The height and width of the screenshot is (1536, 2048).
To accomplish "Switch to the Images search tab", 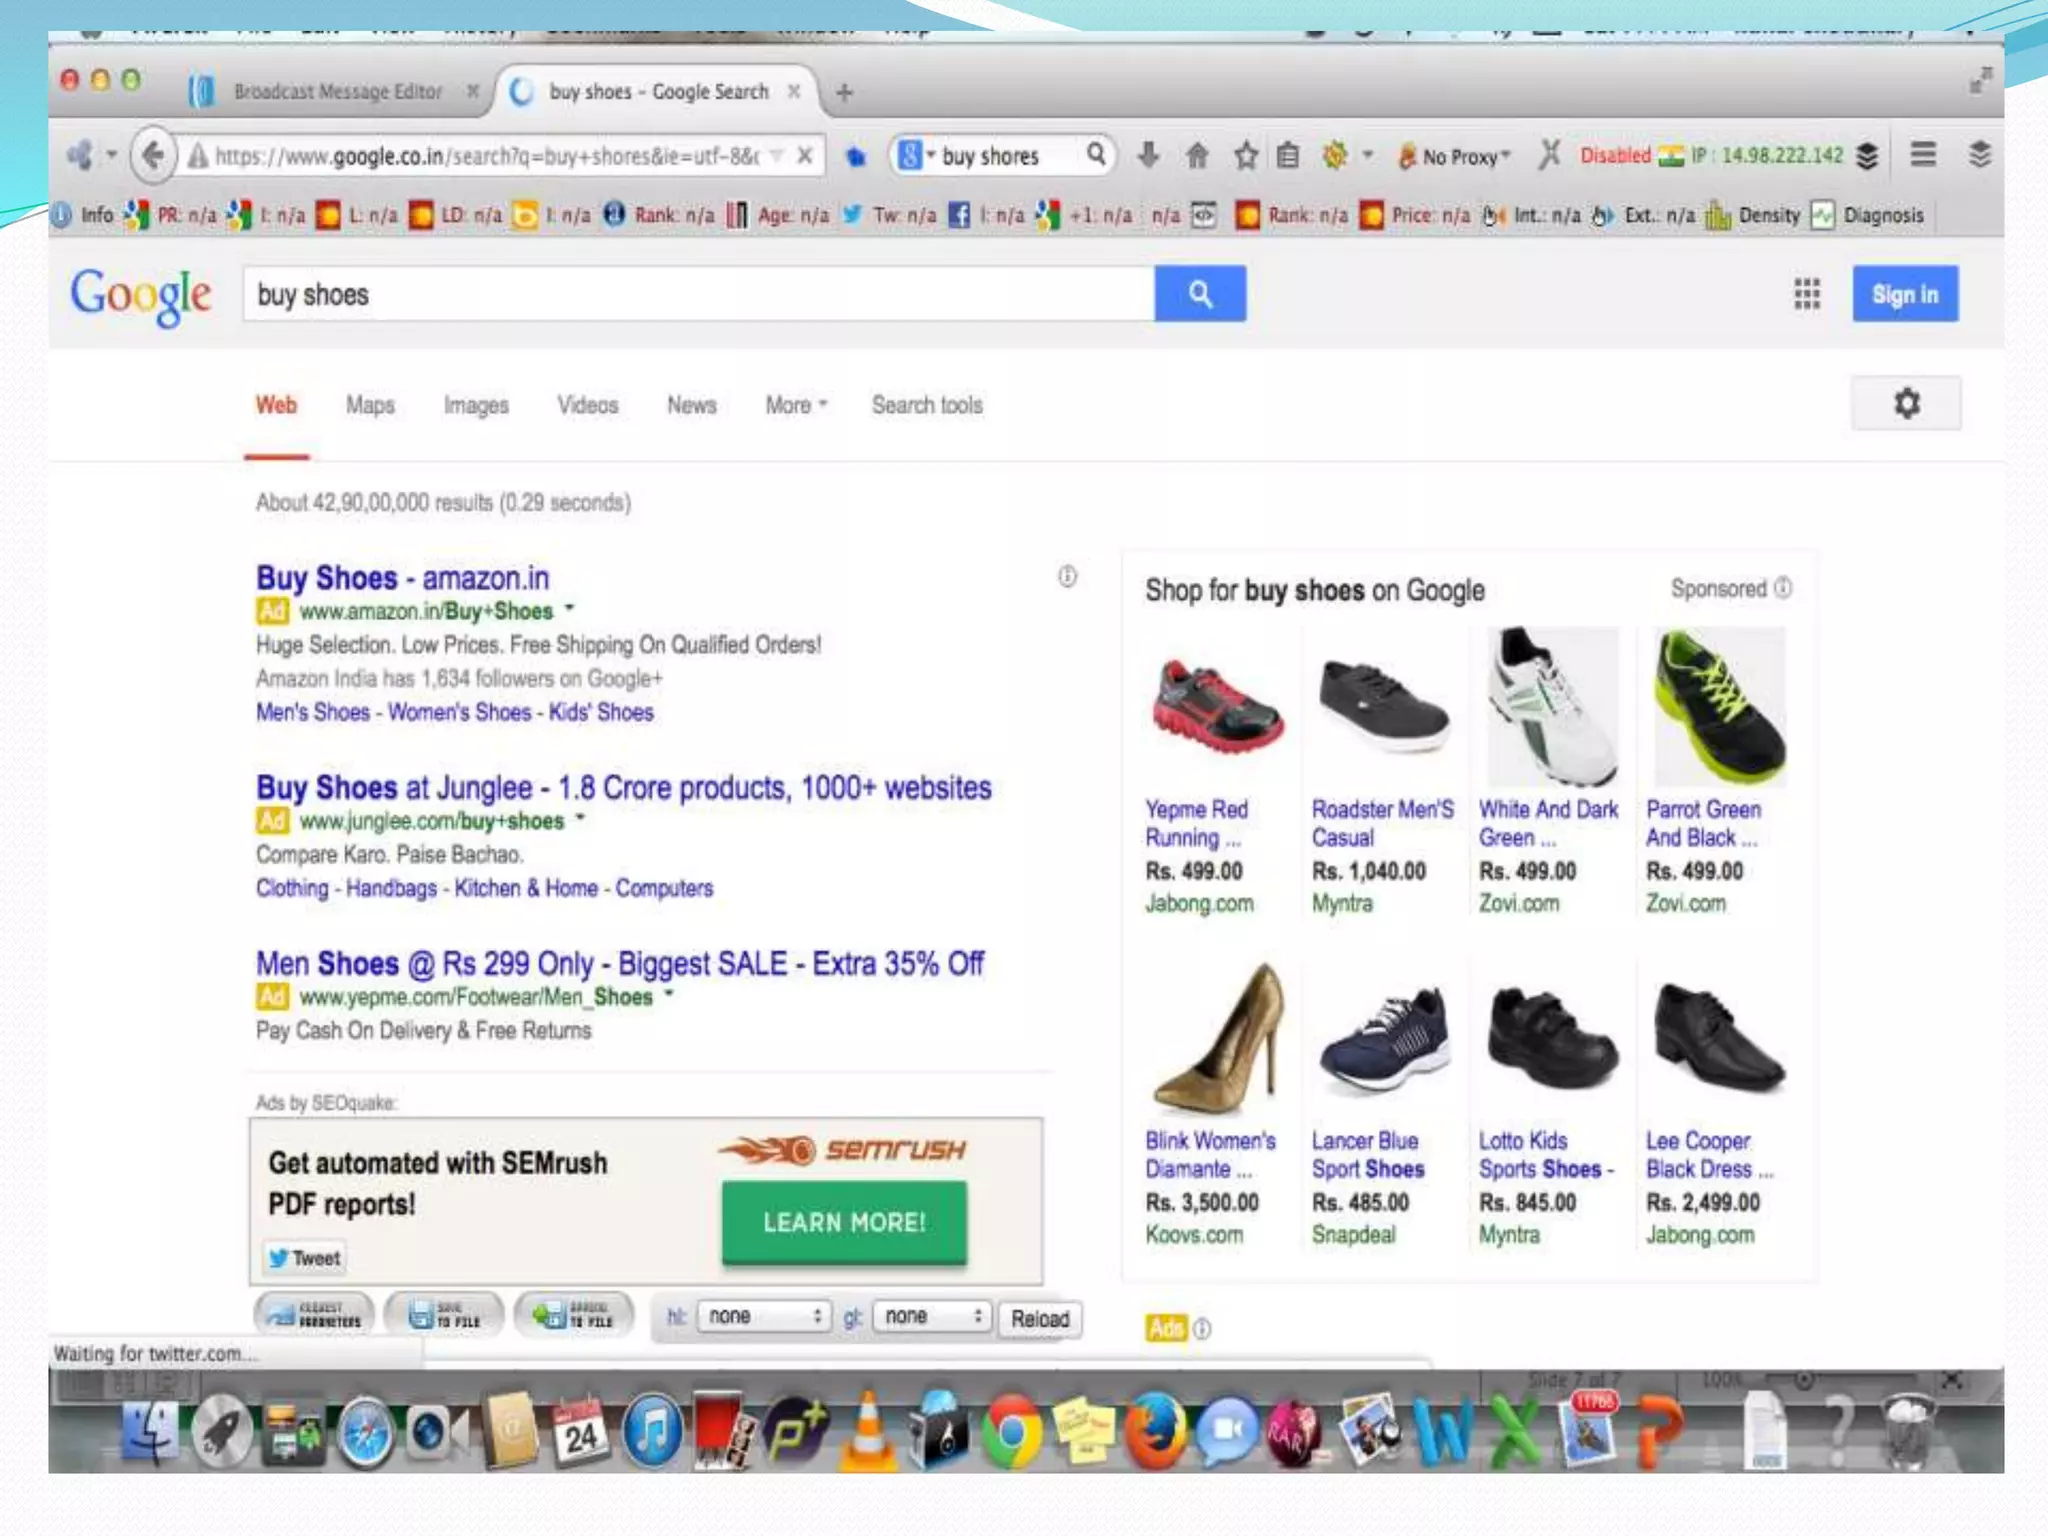I will [x=476, y=405].
